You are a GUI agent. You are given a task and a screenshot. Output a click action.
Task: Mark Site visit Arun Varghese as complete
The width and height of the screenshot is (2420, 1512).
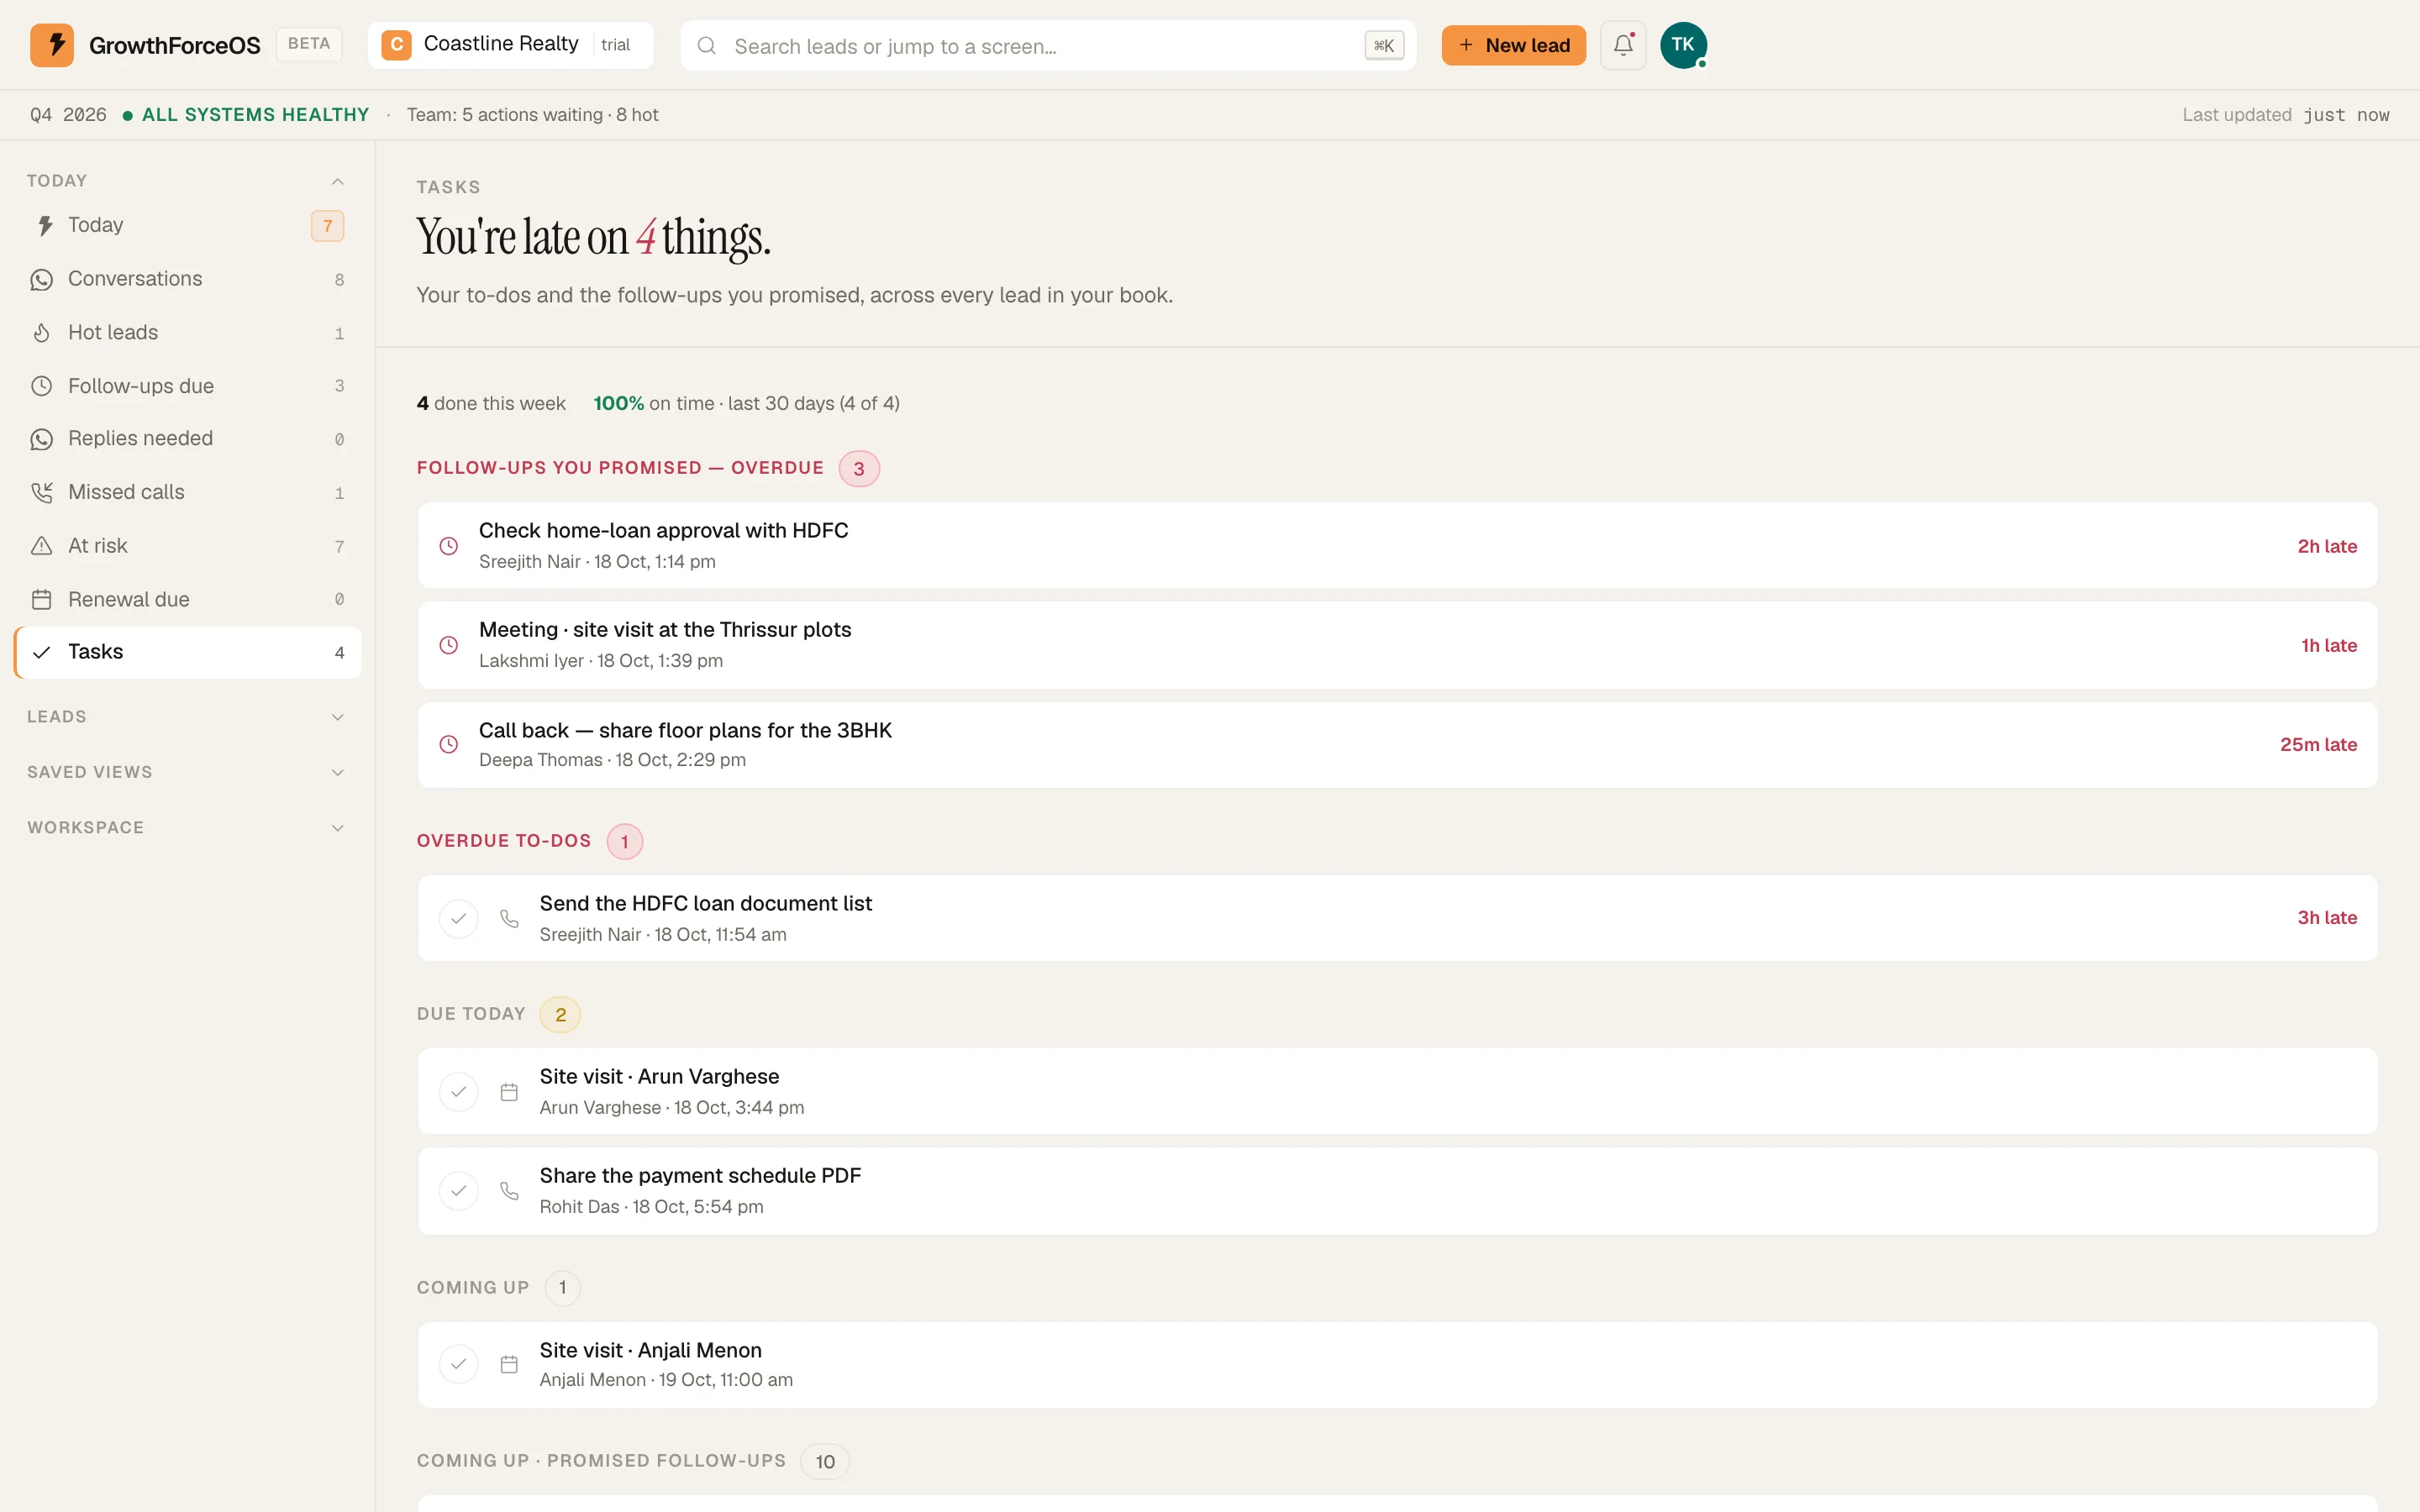click(458, 1092)
